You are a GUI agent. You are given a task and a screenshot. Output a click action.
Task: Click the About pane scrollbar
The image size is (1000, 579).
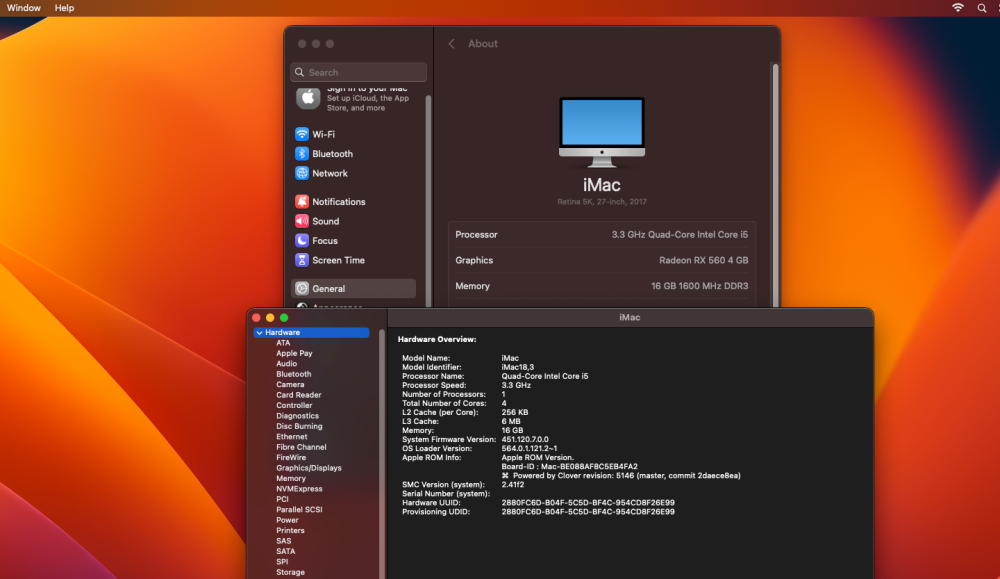point(776,185)
